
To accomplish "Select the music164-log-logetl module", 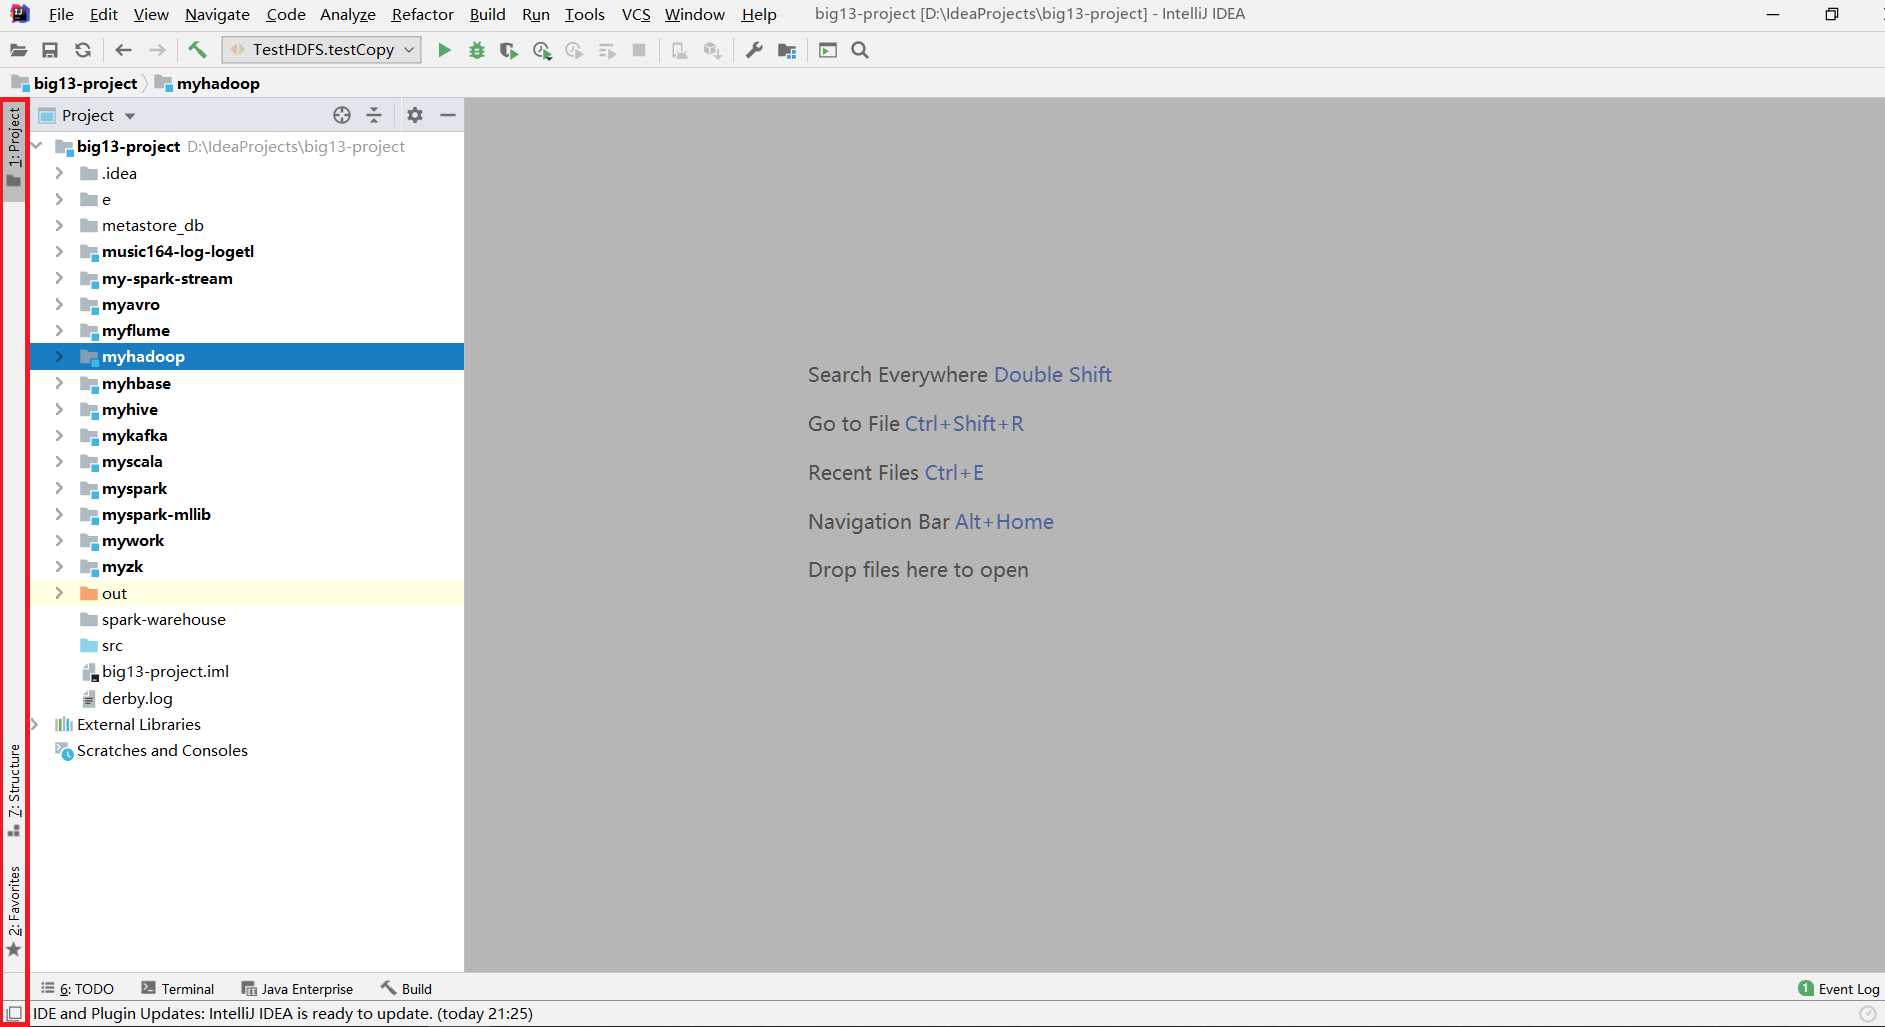I will 246,252.
